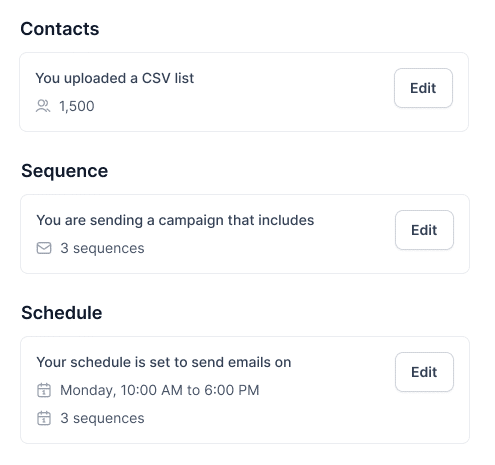Screen dimensions: 495x465
Task: Edit the uploaded CSV contacts list
Action: [x=423, y=88]
